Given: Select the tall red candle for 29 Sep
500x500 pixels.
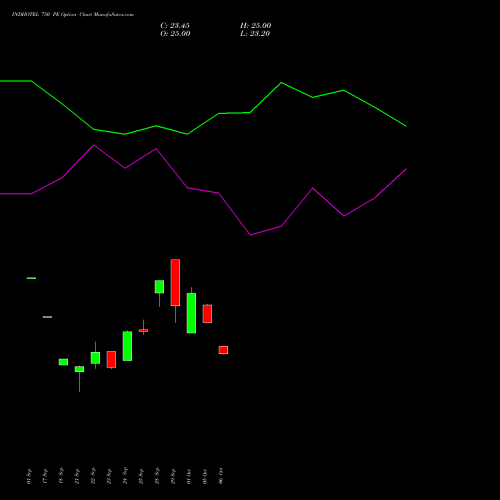Looking at the screenshot, I should coord(175,282).
